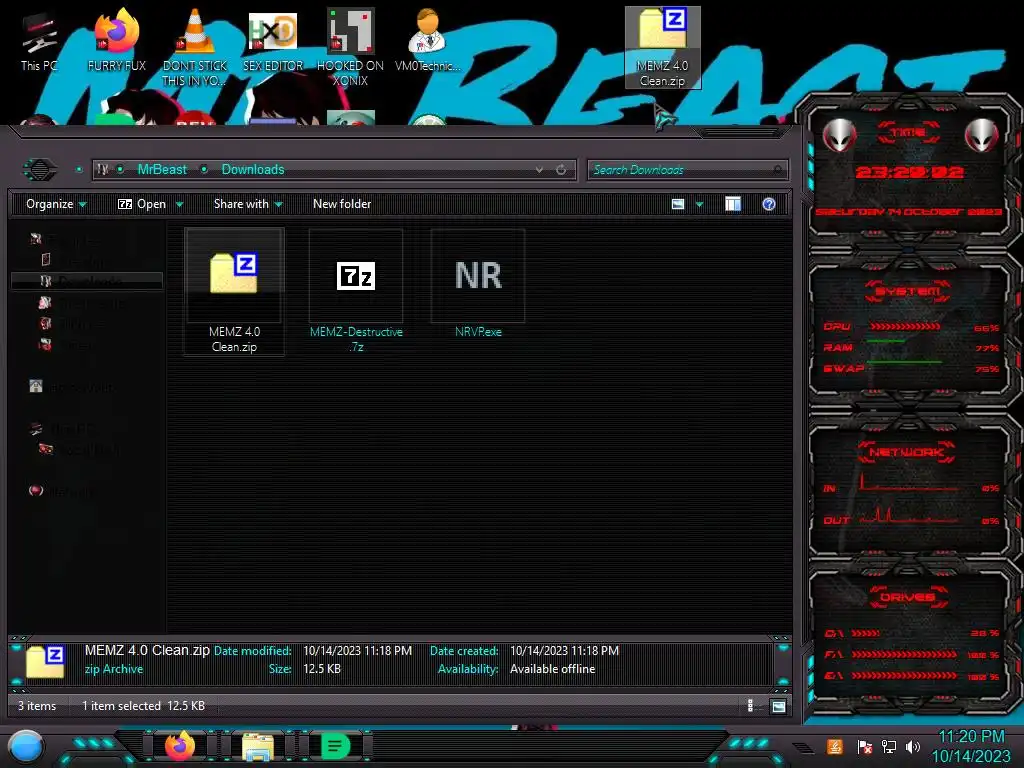Click the search magnifier icon
The width and height of the screenshot is (1024, 768).
point(777,170)
